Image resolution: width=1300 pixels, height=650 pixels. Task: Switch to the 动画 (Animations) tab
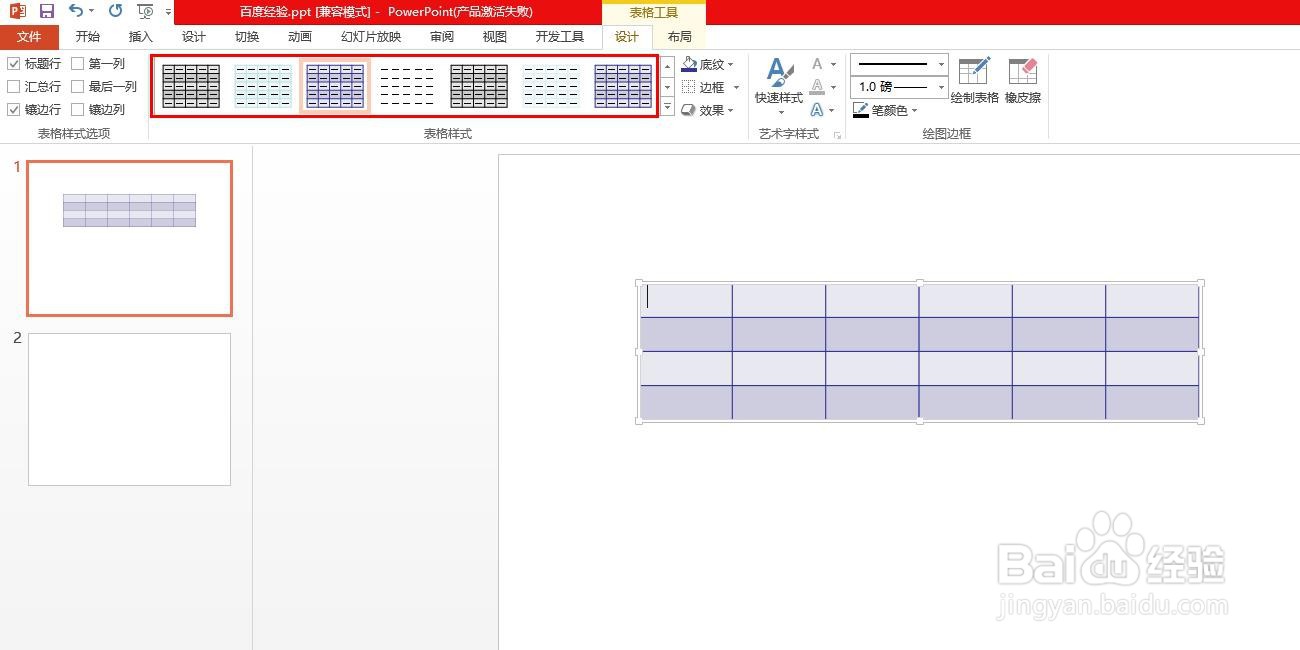click(x=300, y=37)
